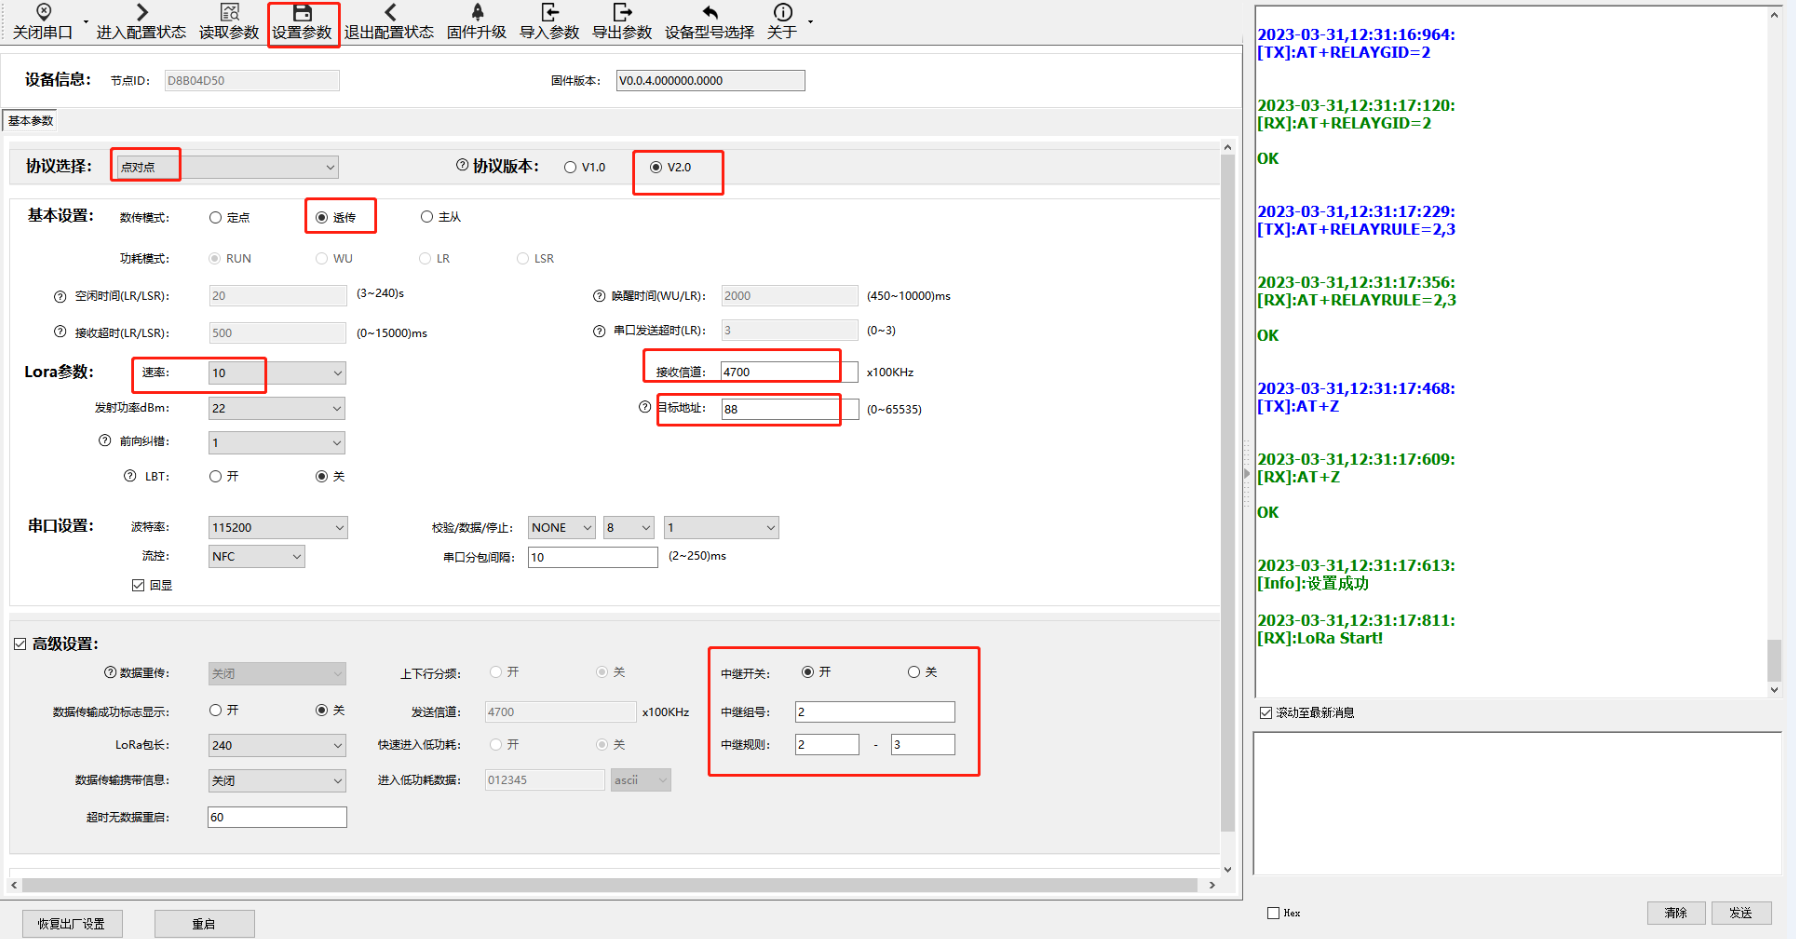Click the 设置参数 save icon
Viewport: 1796px width, 939px height.
pyautogui.click(x=302, y=13)
